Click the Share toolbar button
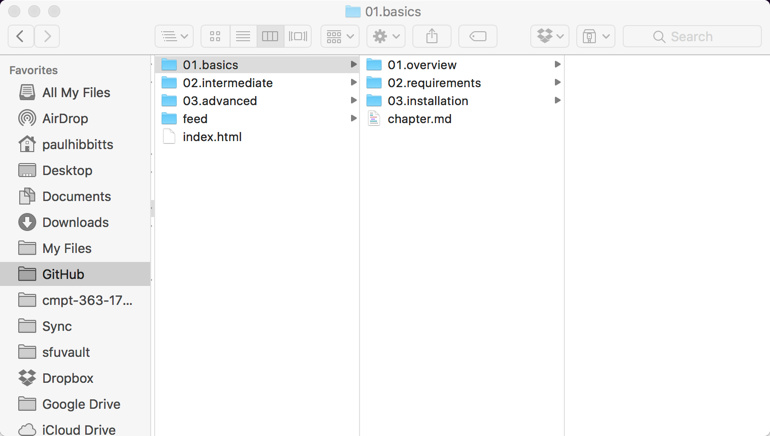Screen dimensions: 770x436 [432, 36]
